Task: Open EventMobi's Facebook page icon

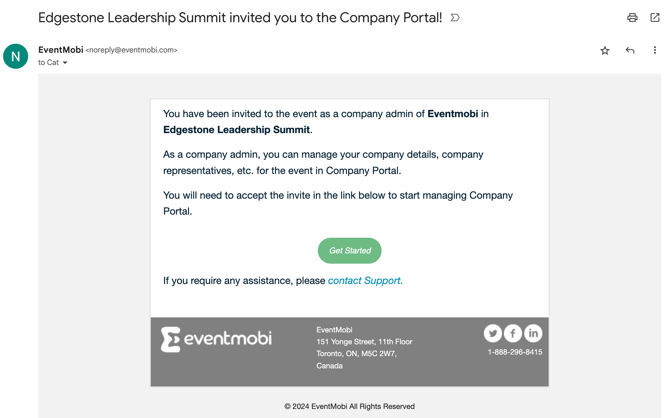Action: pyautogui.click(x=513, y=333)
